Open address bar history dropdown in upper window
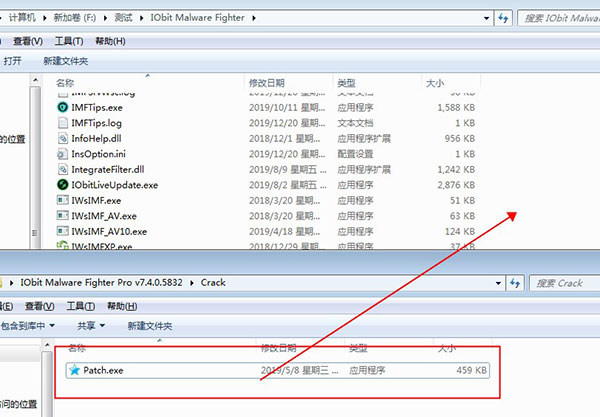The height and width of the screenshot is (417, 600). click(486, 18)
